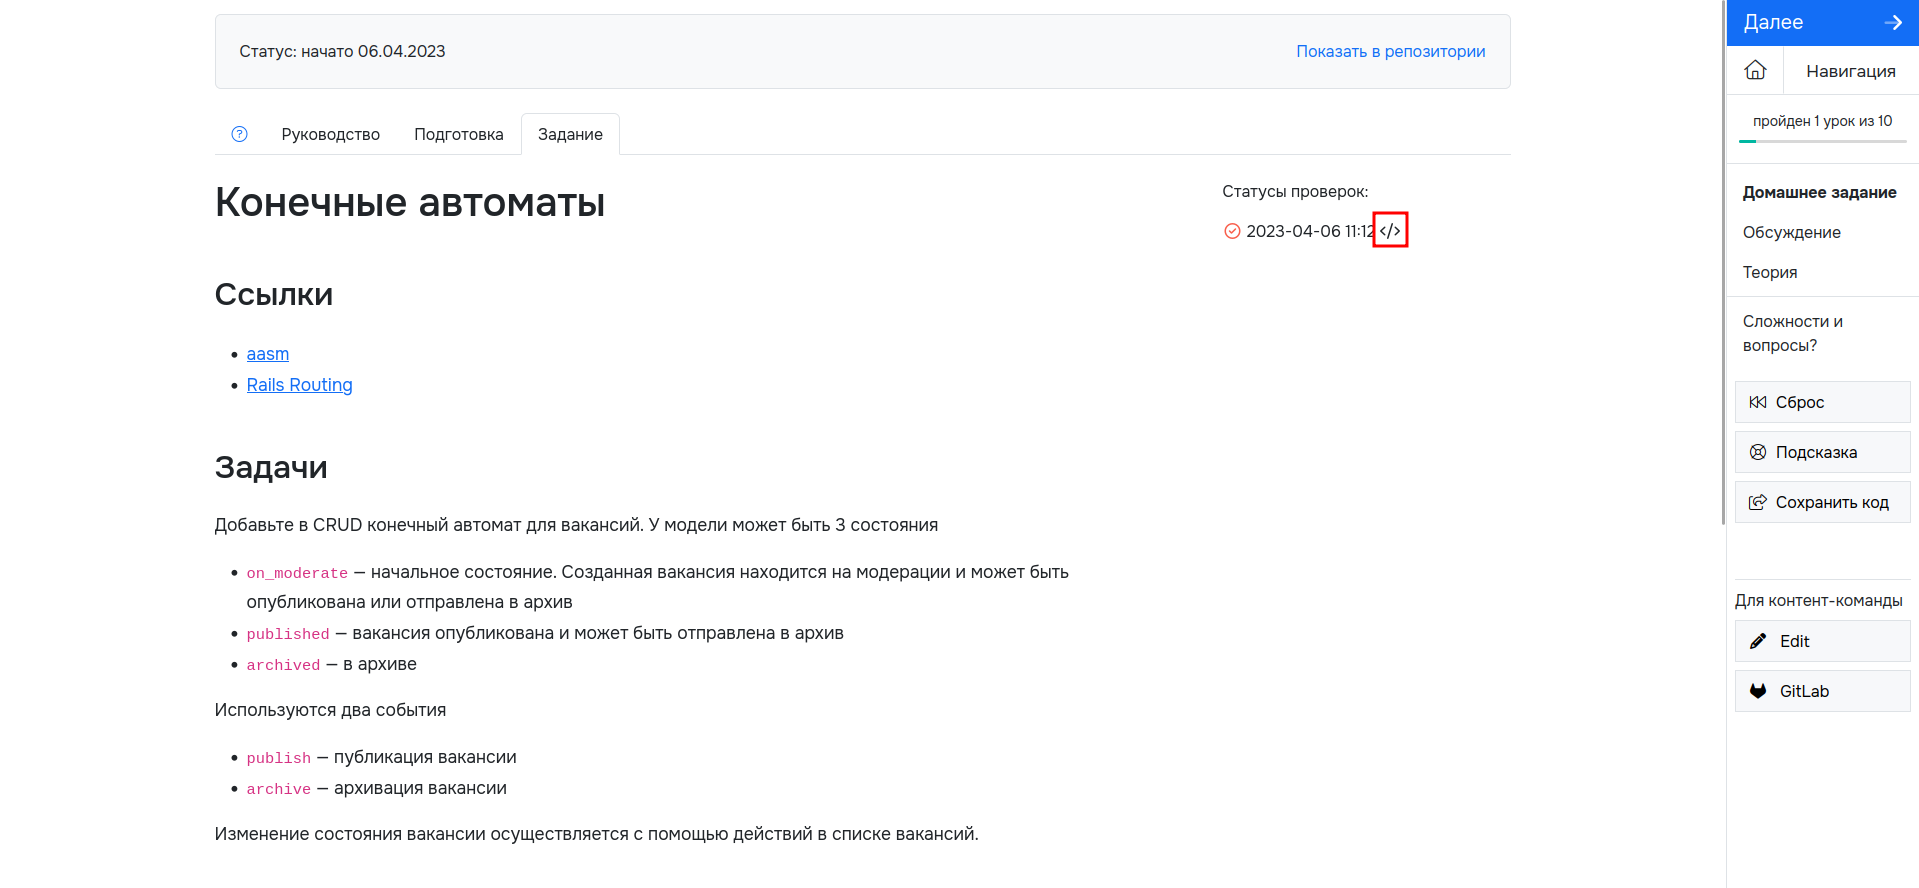
Task: Open the Rails Routing link
Action: tap(299, 385)
